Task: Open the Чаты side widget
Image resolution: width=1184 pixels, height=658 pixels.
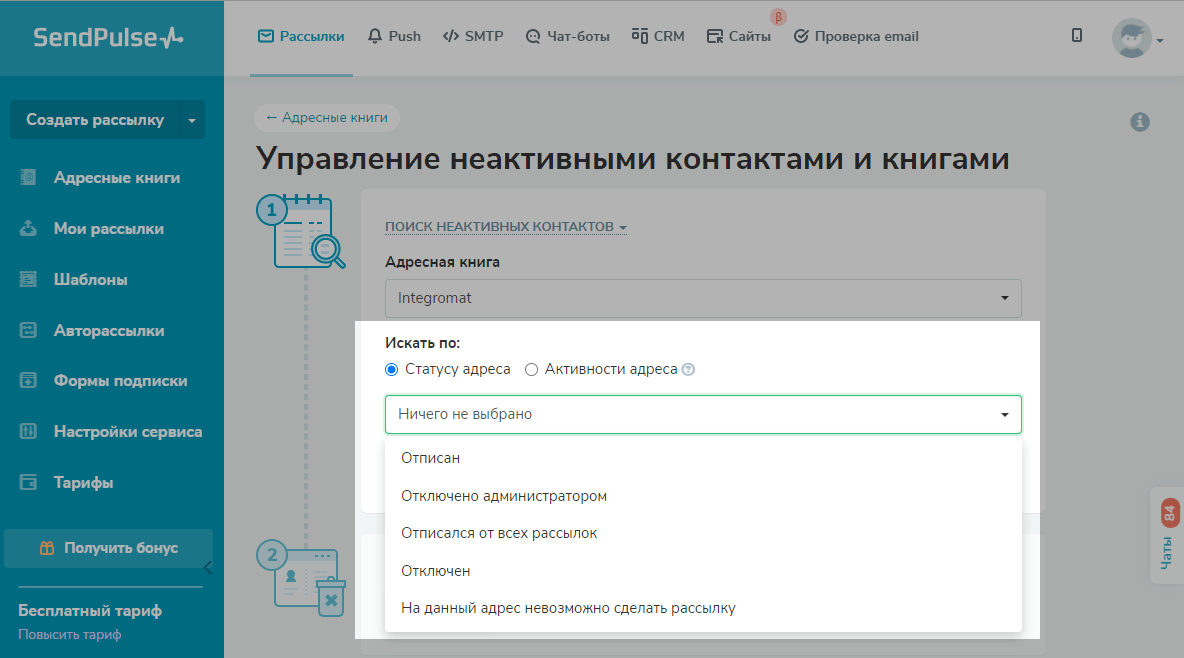Action: pyautogui.click(x=1168, y=535)
